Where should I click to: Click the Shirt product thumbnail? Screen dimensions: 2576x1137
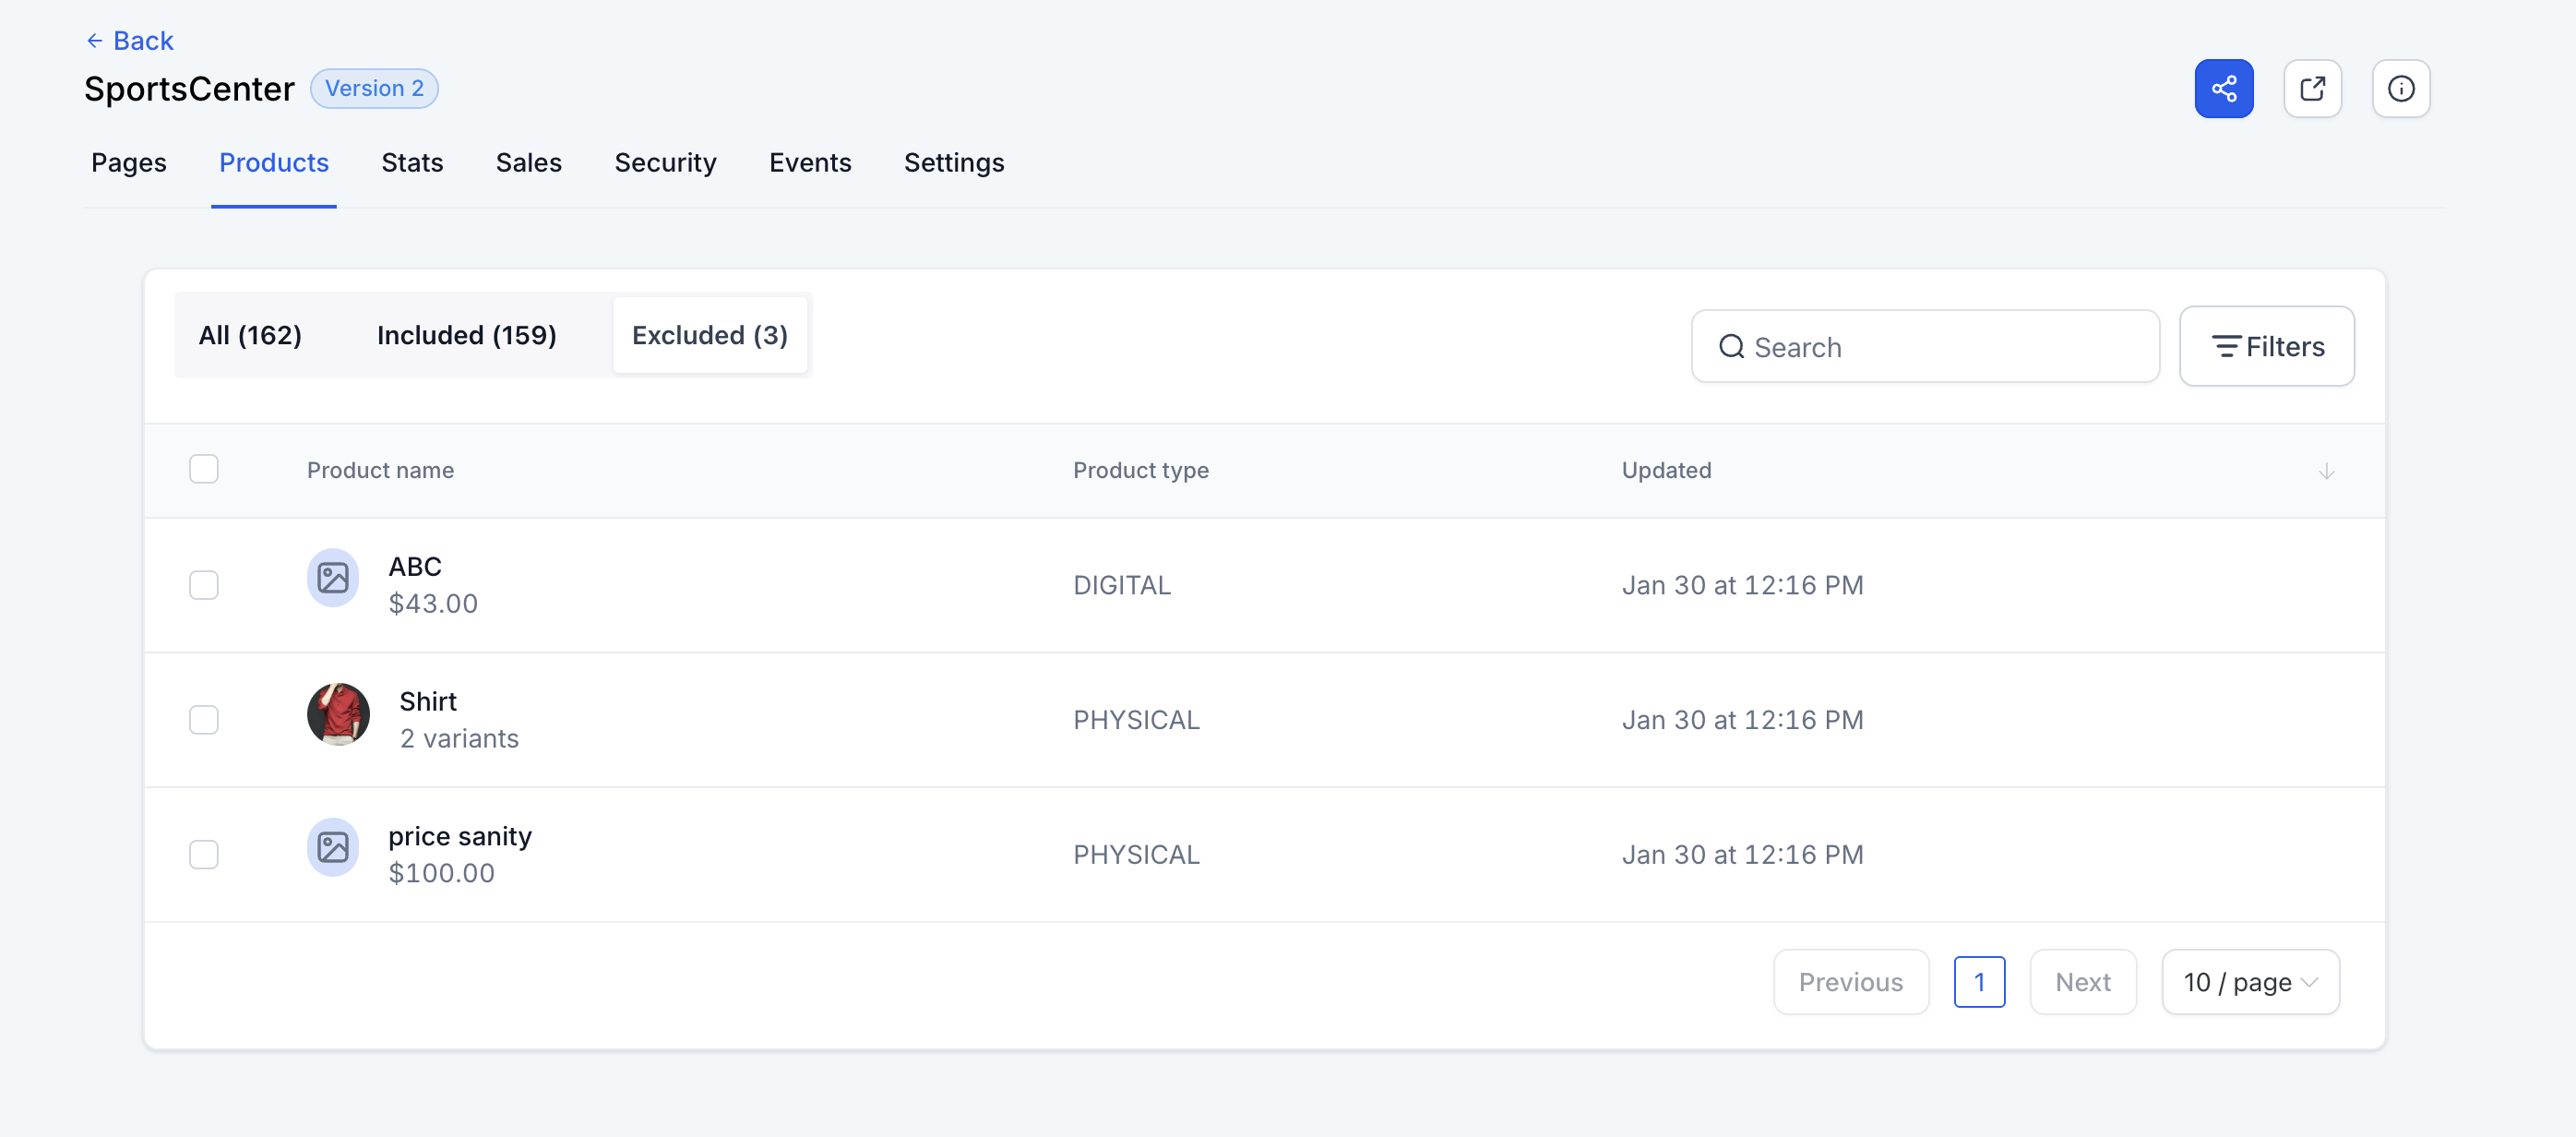(x=338, y=714)
